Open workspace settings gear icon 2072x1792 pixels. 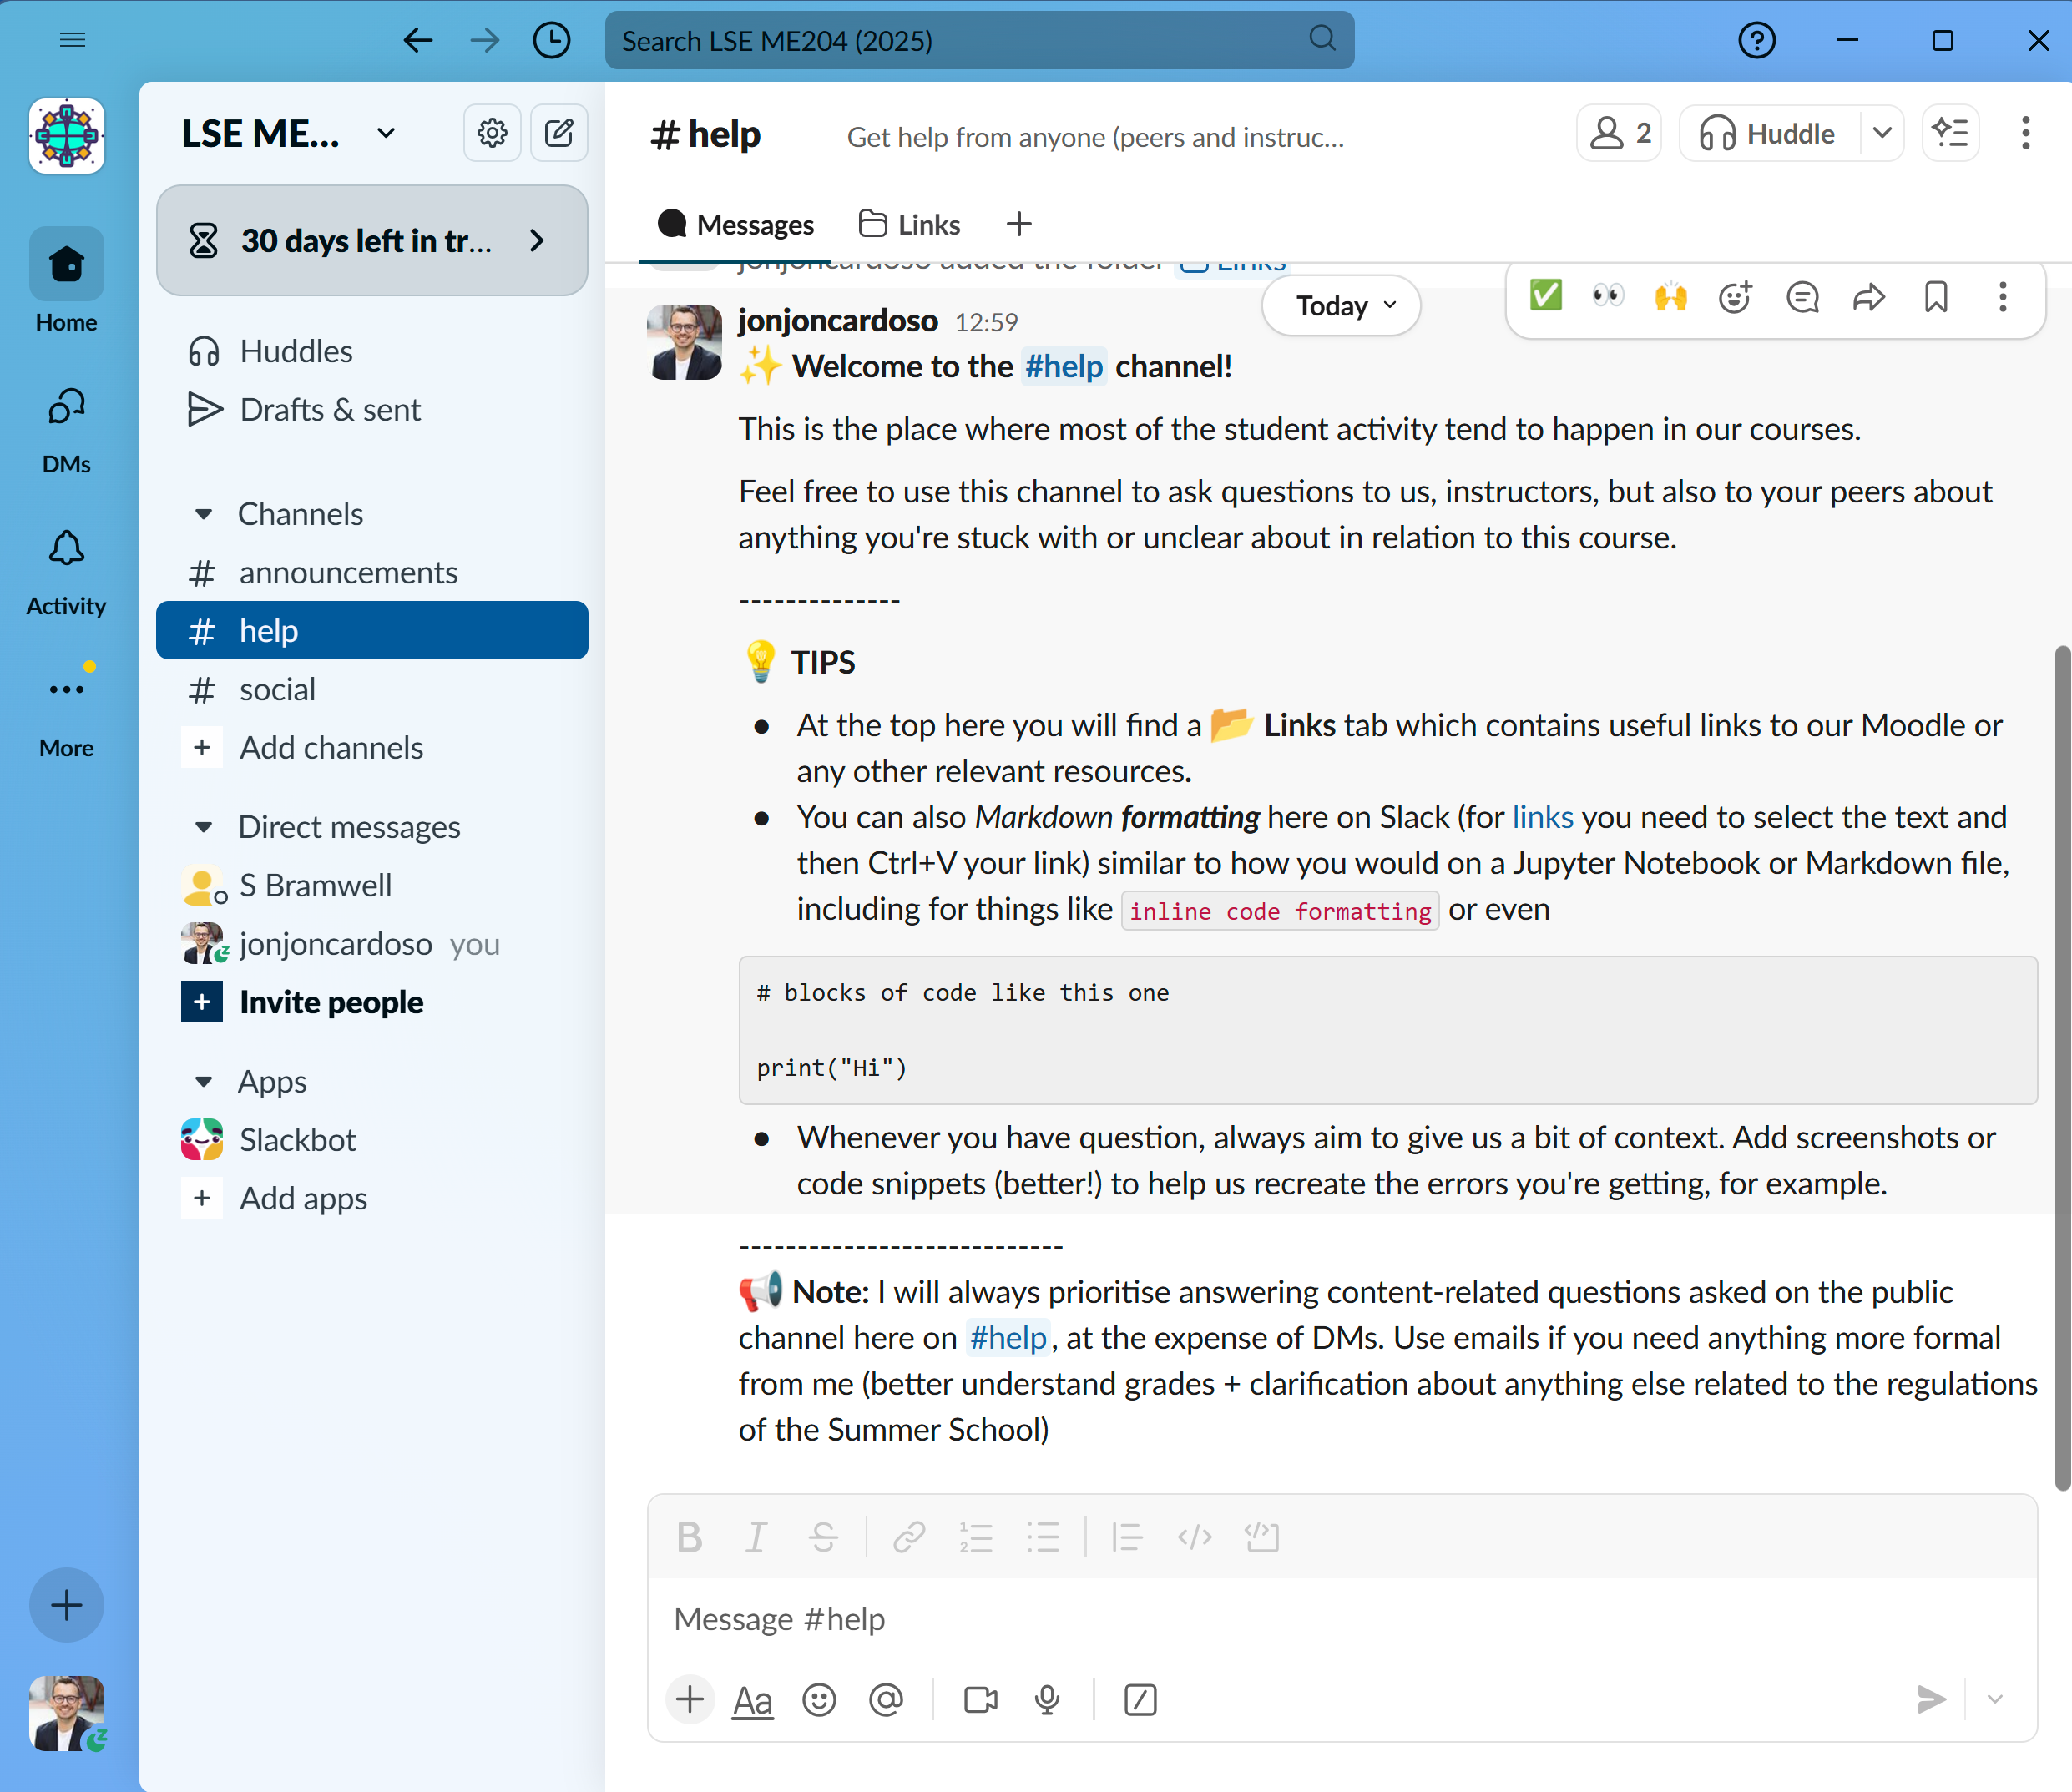coord(492,132)
